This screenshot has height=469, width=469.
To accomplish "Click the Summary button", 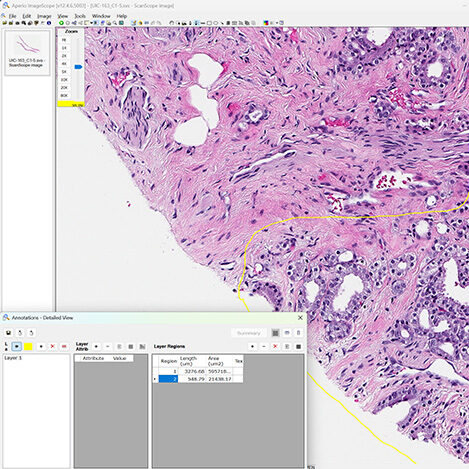I will [x=249, y=333].
